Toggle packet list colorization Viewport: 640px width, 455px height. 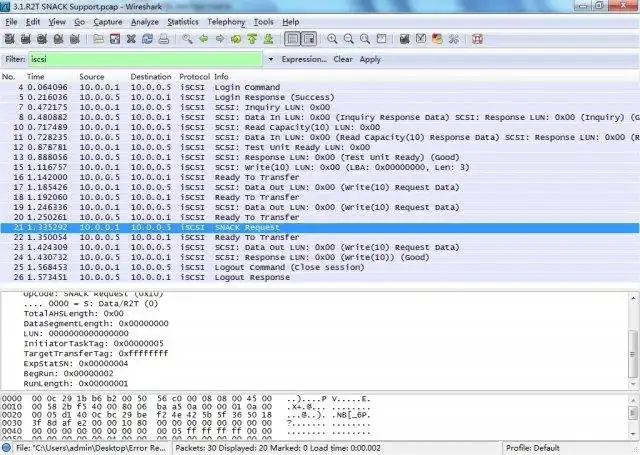click(x=292, y=39)
